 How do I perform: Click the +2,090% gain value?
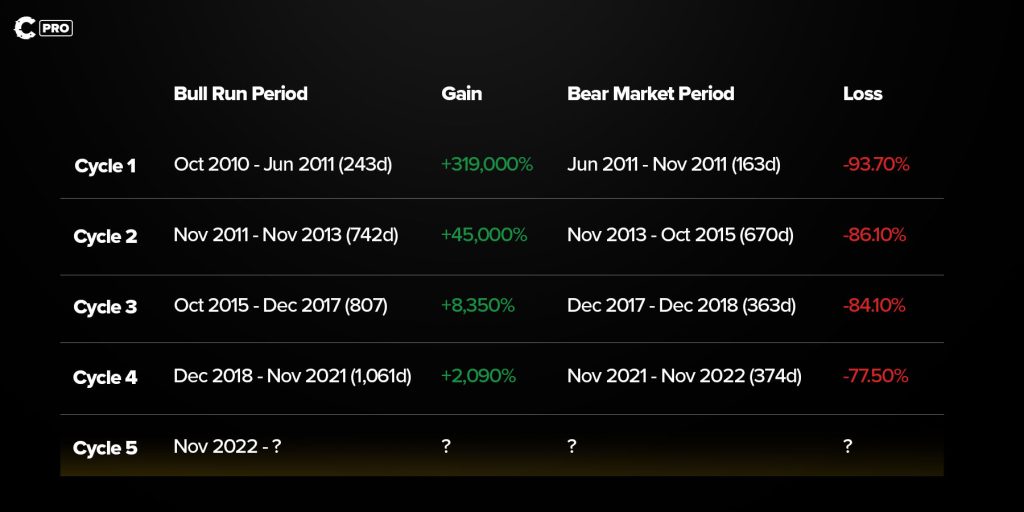478,376
